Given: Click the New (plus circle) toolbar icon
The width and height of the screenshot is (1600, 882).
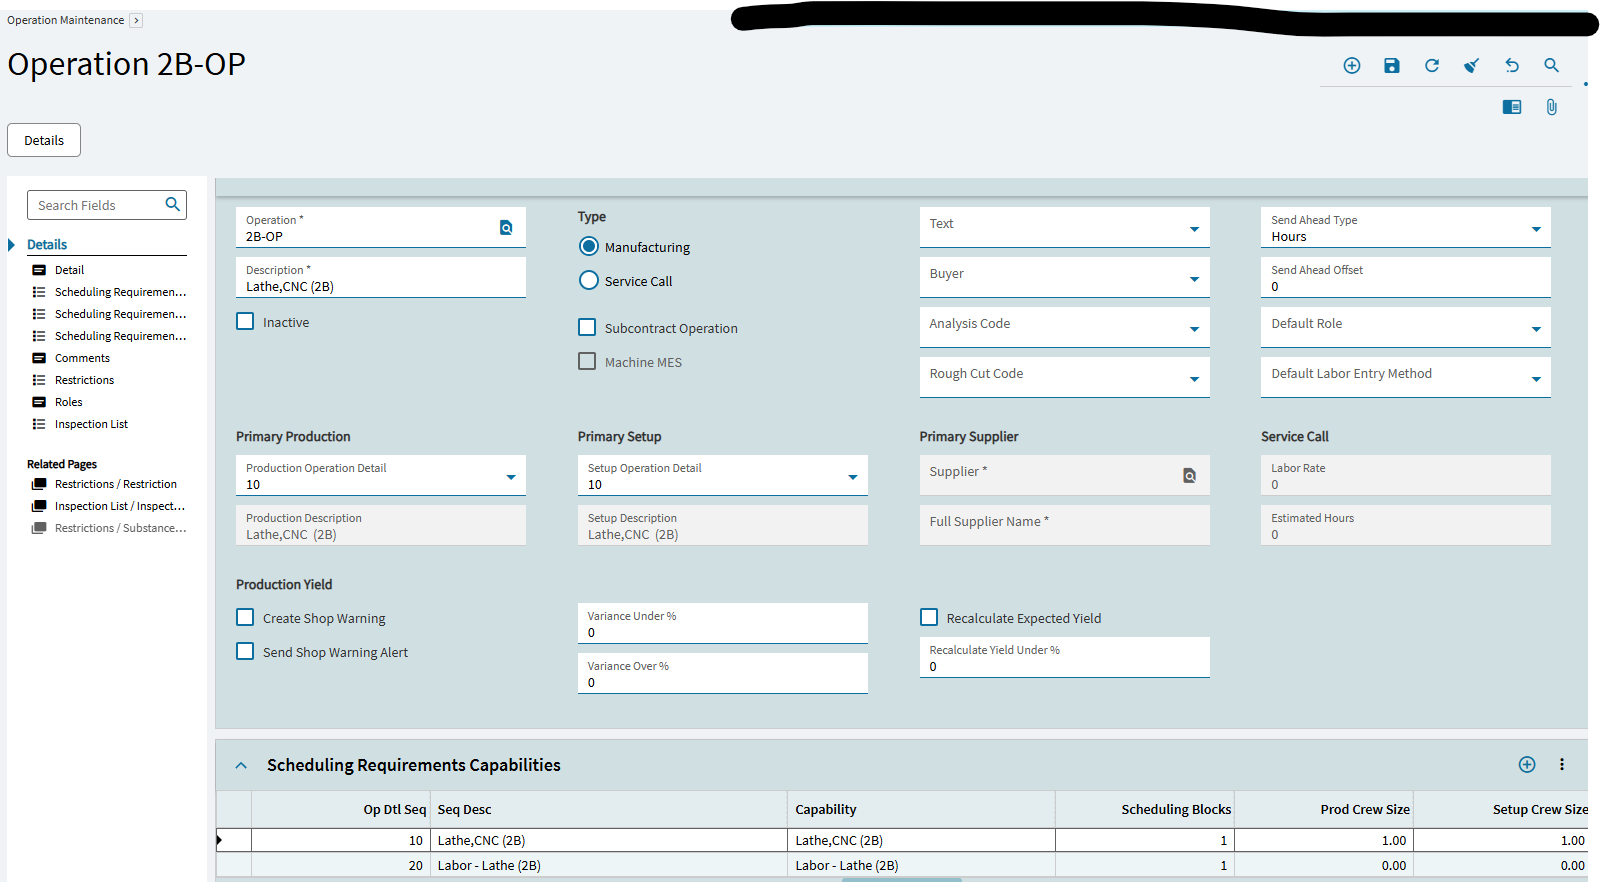Looking at the screenshot, I should pos(1352,65).
